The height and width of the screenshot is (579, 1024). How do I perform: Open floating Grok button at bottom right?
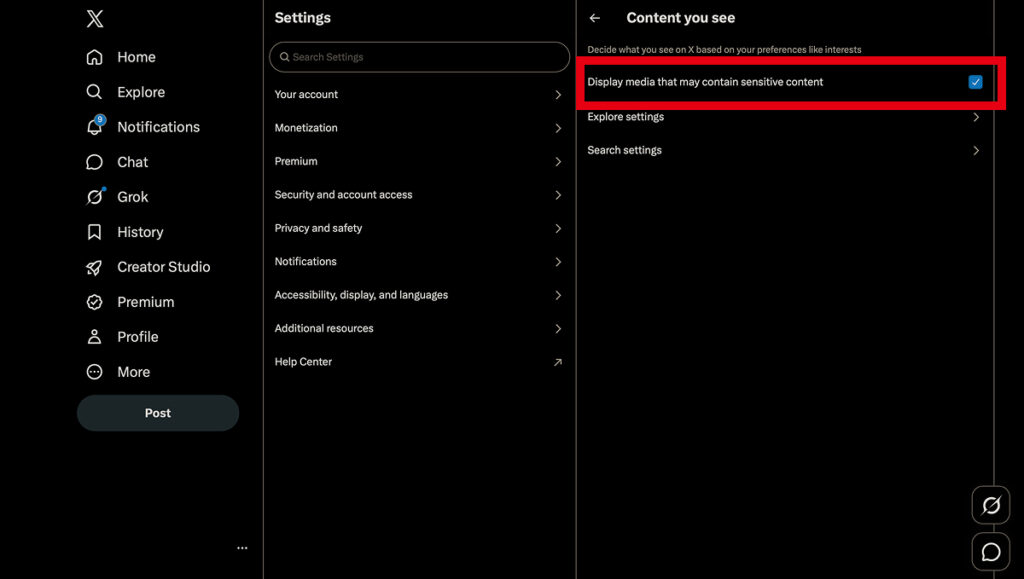coord(991,505)
